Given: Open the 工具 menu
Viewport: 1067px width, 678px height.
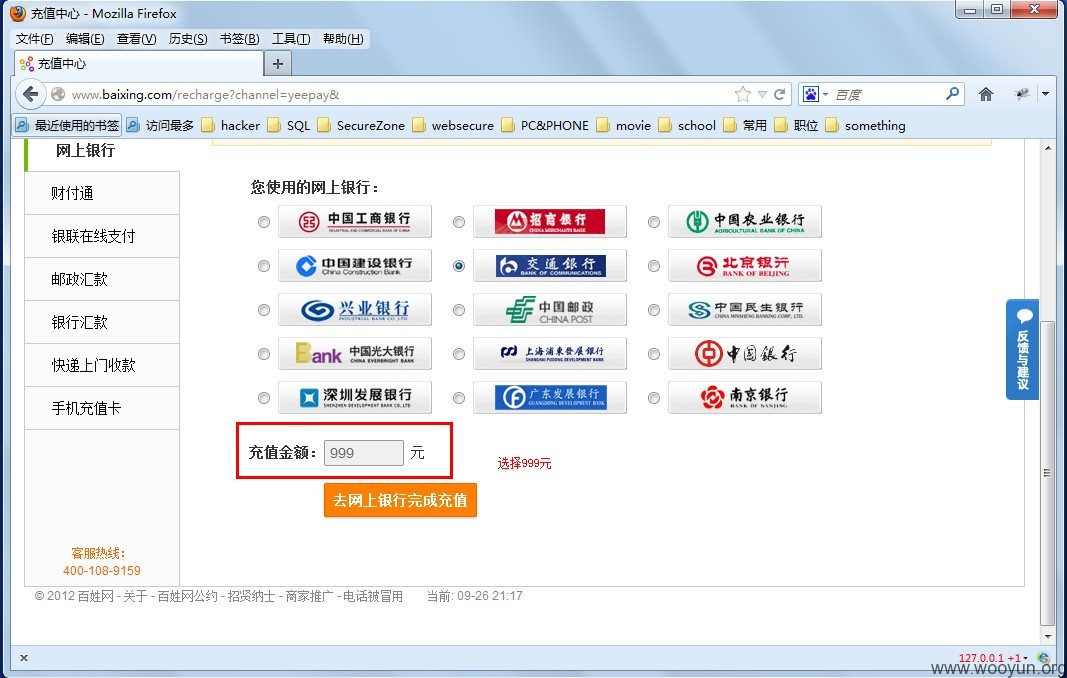Looking at the screenshot, I should point(291,39).
